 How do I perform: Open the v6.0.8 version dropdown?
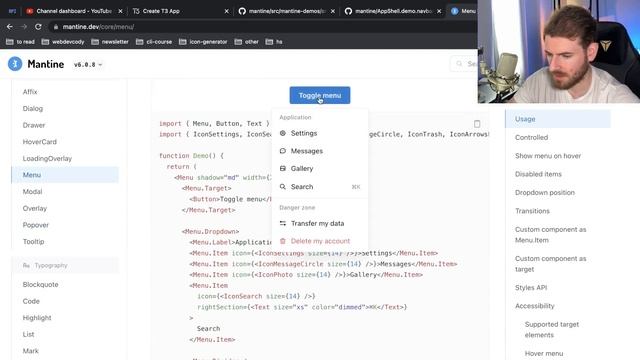pos(88,64)
